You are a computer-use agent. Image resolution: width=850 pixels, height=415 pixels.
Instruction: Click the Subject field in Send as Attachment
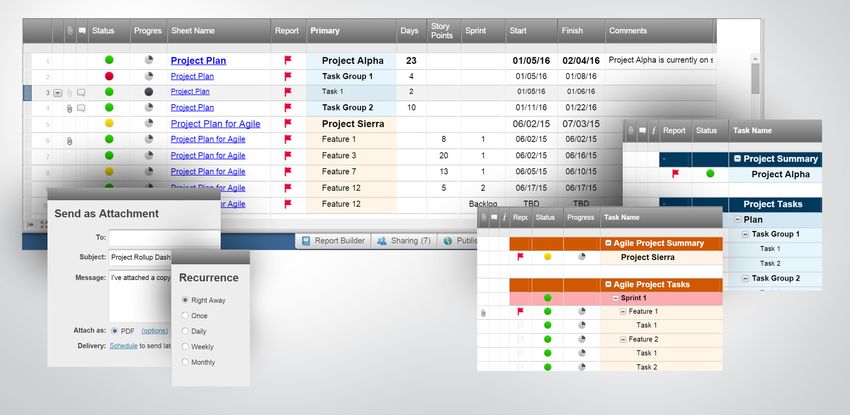point(140,257)
